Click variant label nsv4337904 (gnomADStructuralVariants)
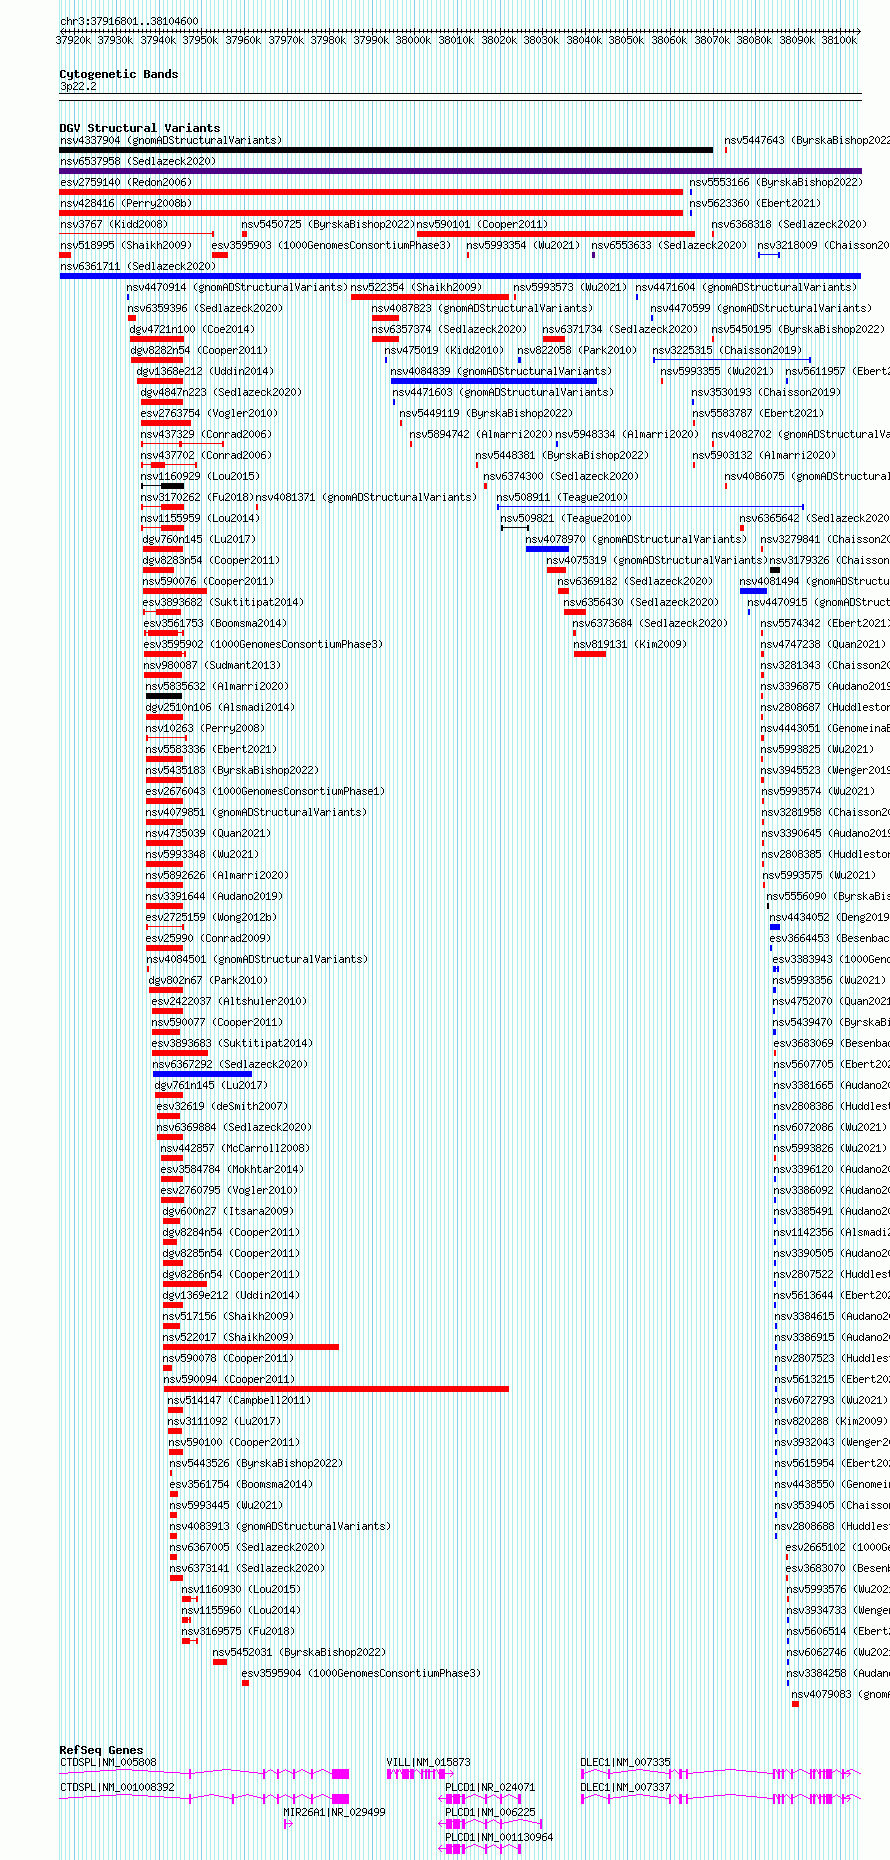Image resolution: width=890 pixels, height=1860 pixels. coord(171,140)
